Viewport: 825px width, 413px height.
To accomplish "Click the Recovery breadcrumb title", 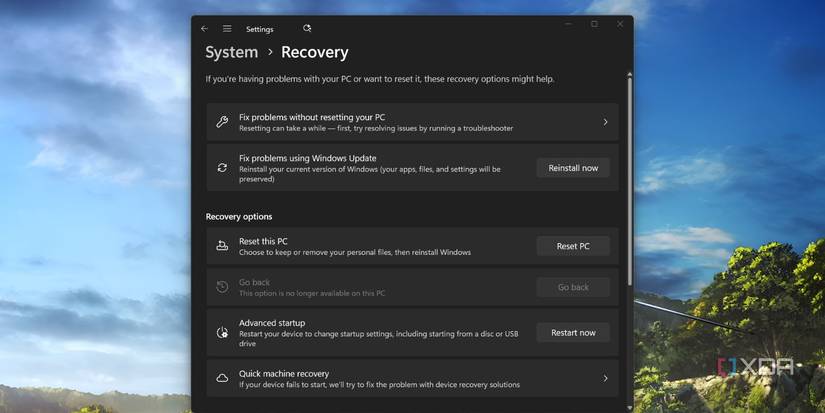I will pyautogui.click(x=315, y=52).
